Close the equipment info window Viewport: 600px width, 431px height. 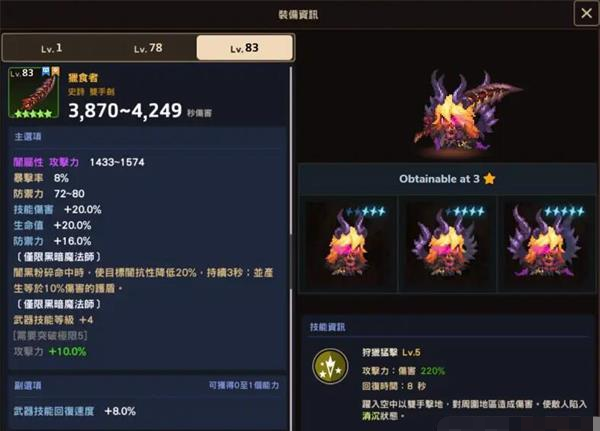(x=586, y=13)
